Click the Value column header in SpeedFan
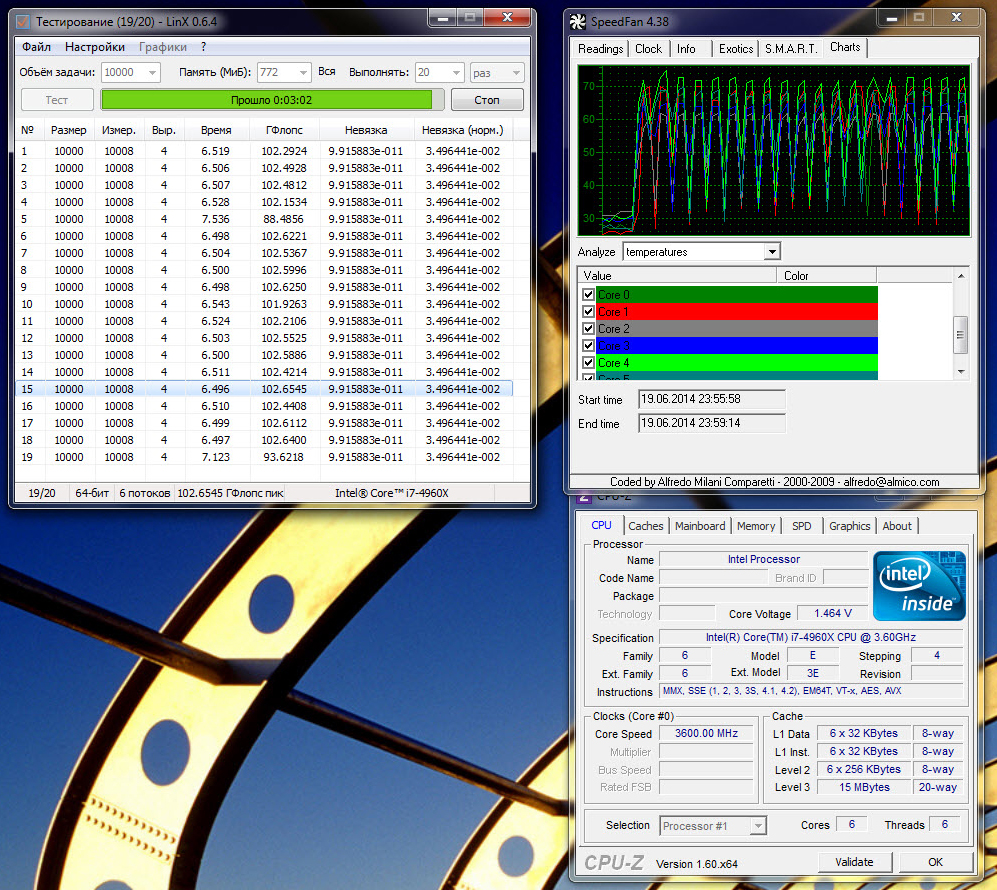 click(x=677, y=276)
